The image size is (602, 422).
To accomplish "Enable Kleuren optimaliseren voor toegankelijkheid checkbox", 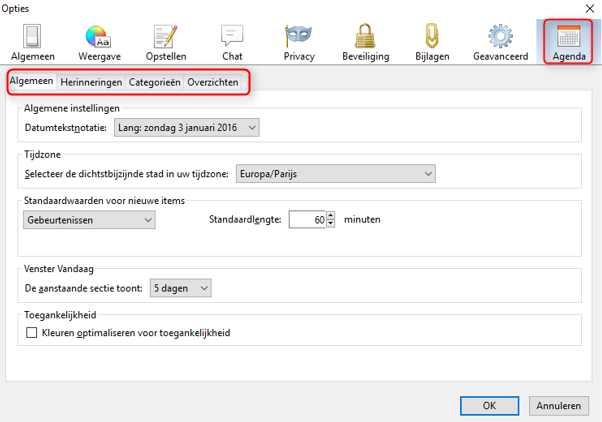I will pos(31,333).
